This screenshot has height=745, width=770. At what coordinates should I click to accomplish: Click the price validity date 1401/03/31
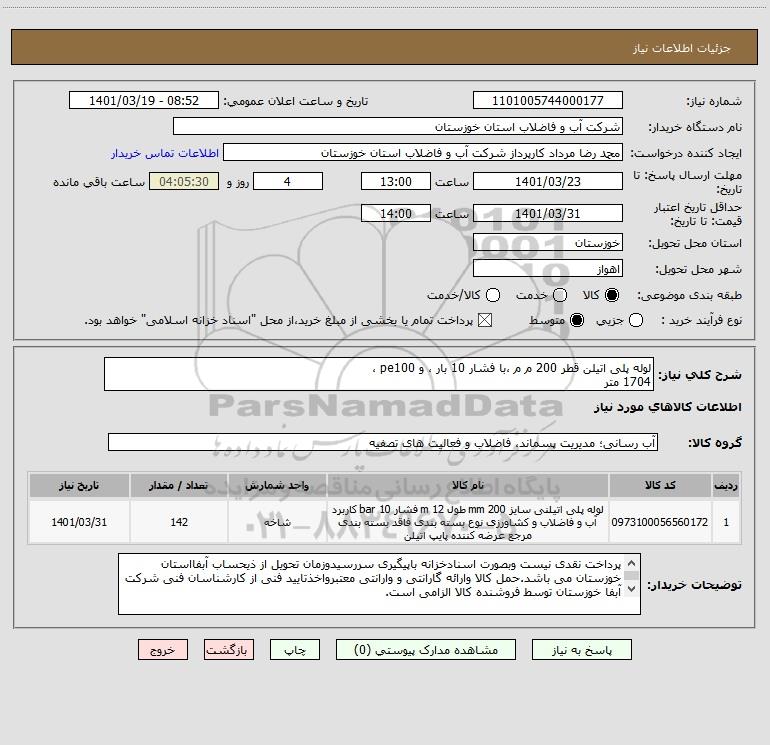pos(548,213)
